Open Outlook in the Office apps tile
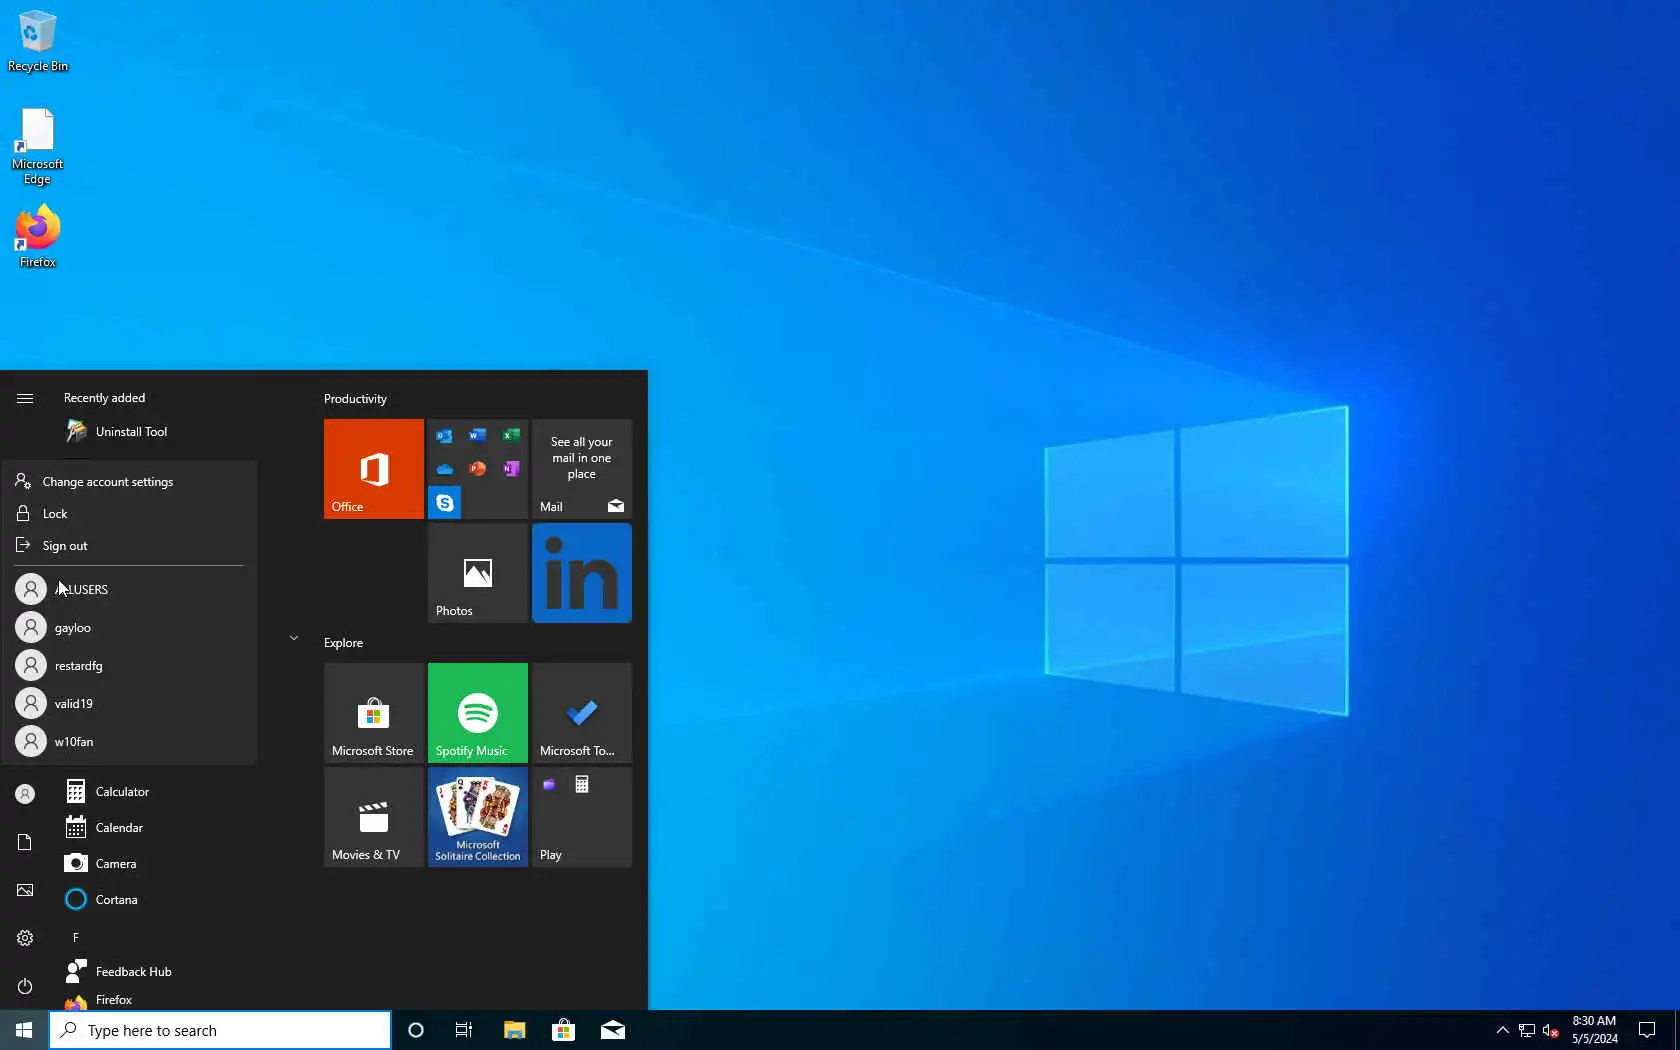Image resolution: width=1680 pixels, height=1050 pixels. pos(445,436)
